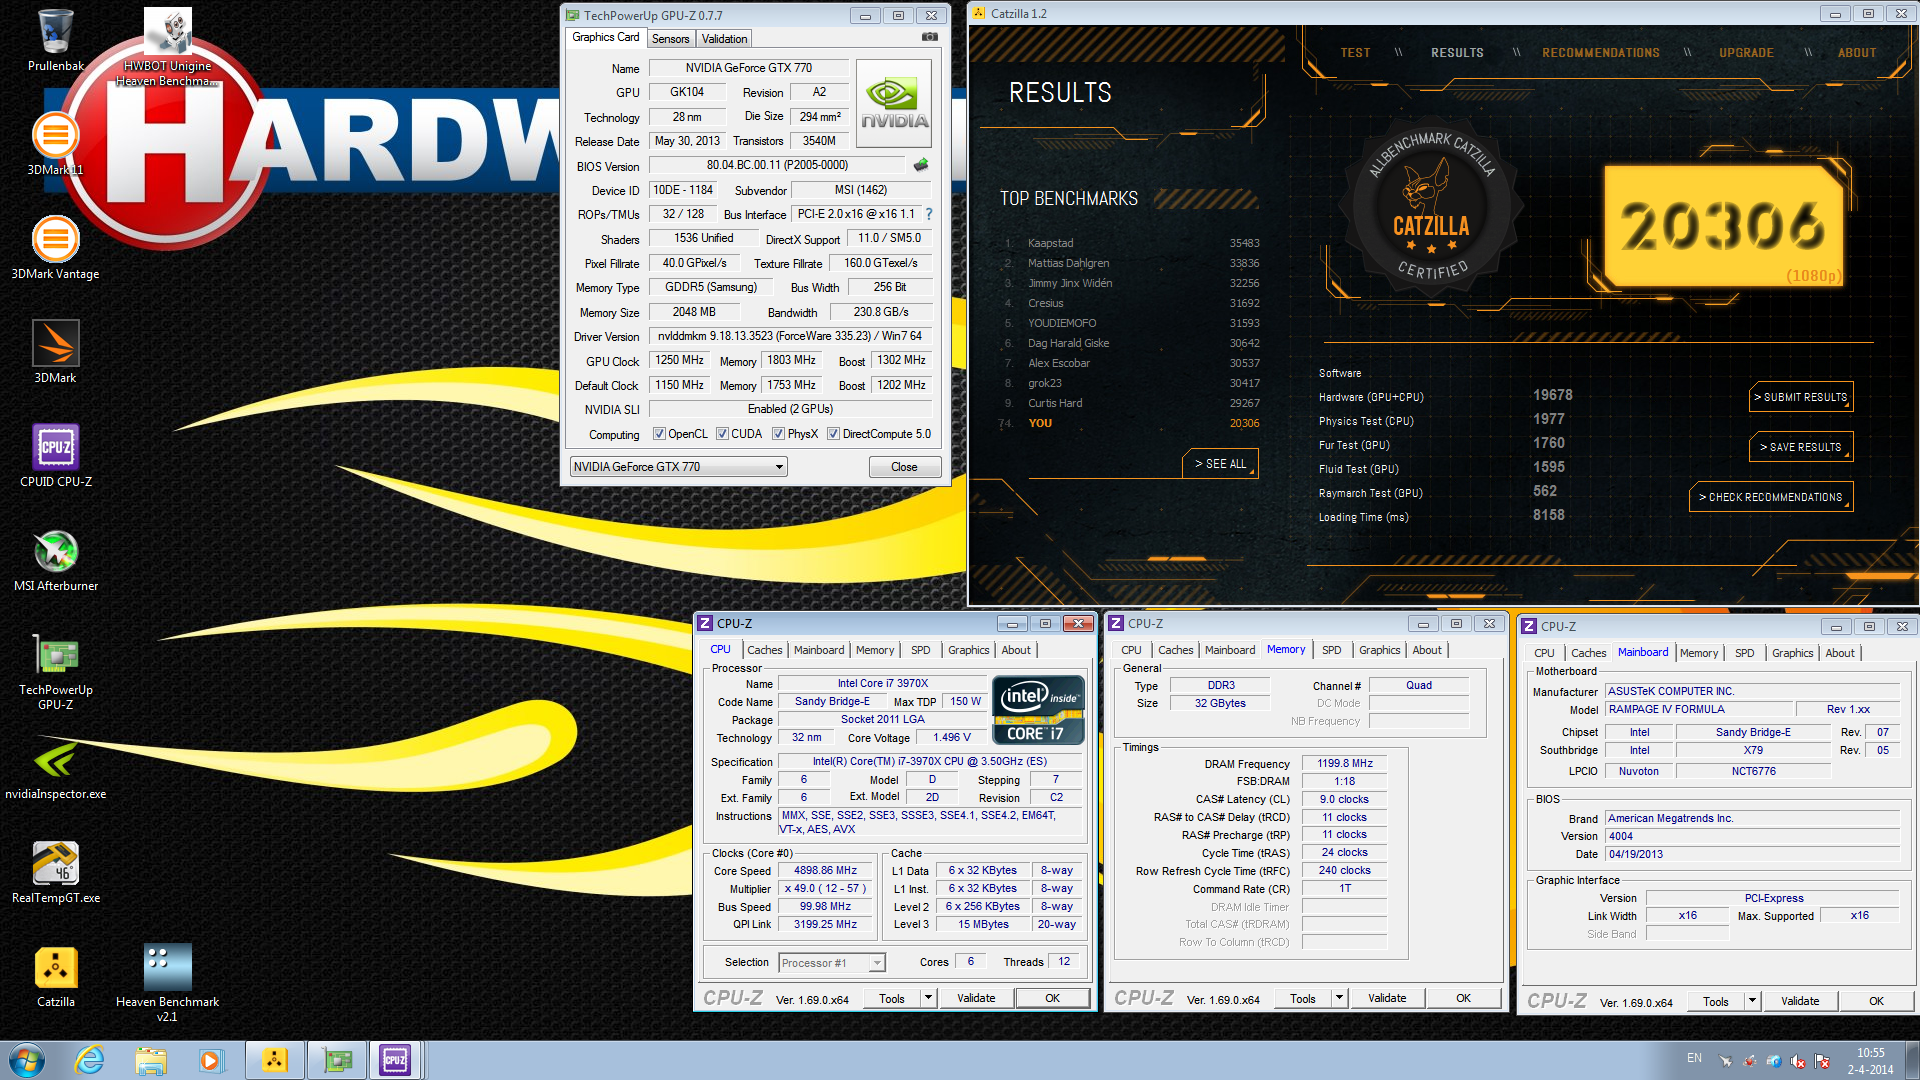Click SUBMIT RESULTS in Catzilla
The width and height of the screenshot is (1920, 1080).
pyautogui.click(x=1801, y=397)
